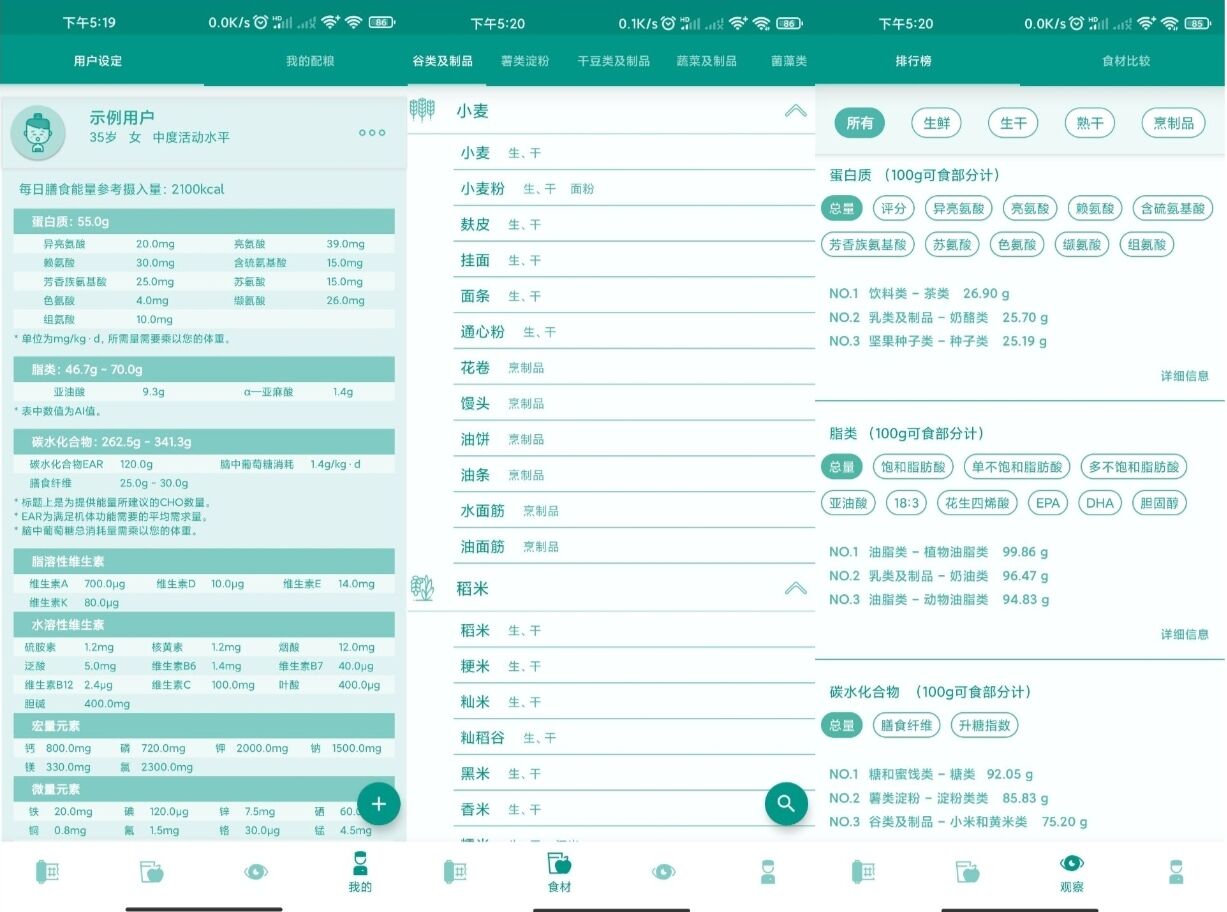
Task: Open the three-dot menu on the user card
Action: (x=371, y=132)
